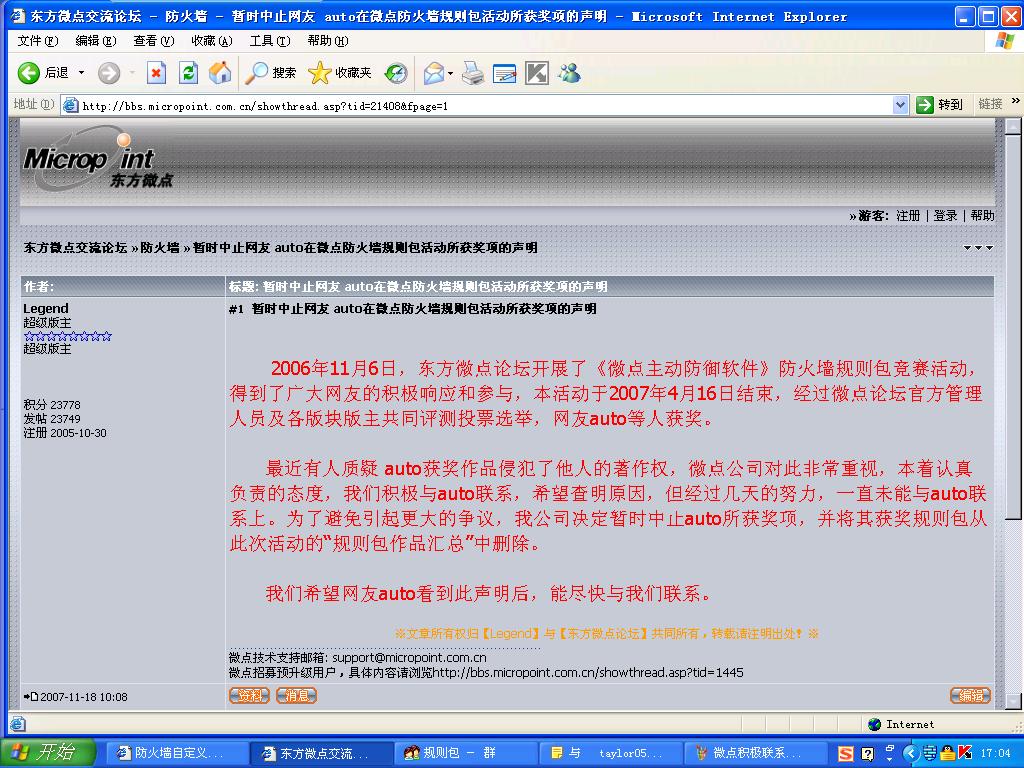Click the orange 编辑 edit button
The width and height of the screenshot is (1024, 768).
pos(970,696)
